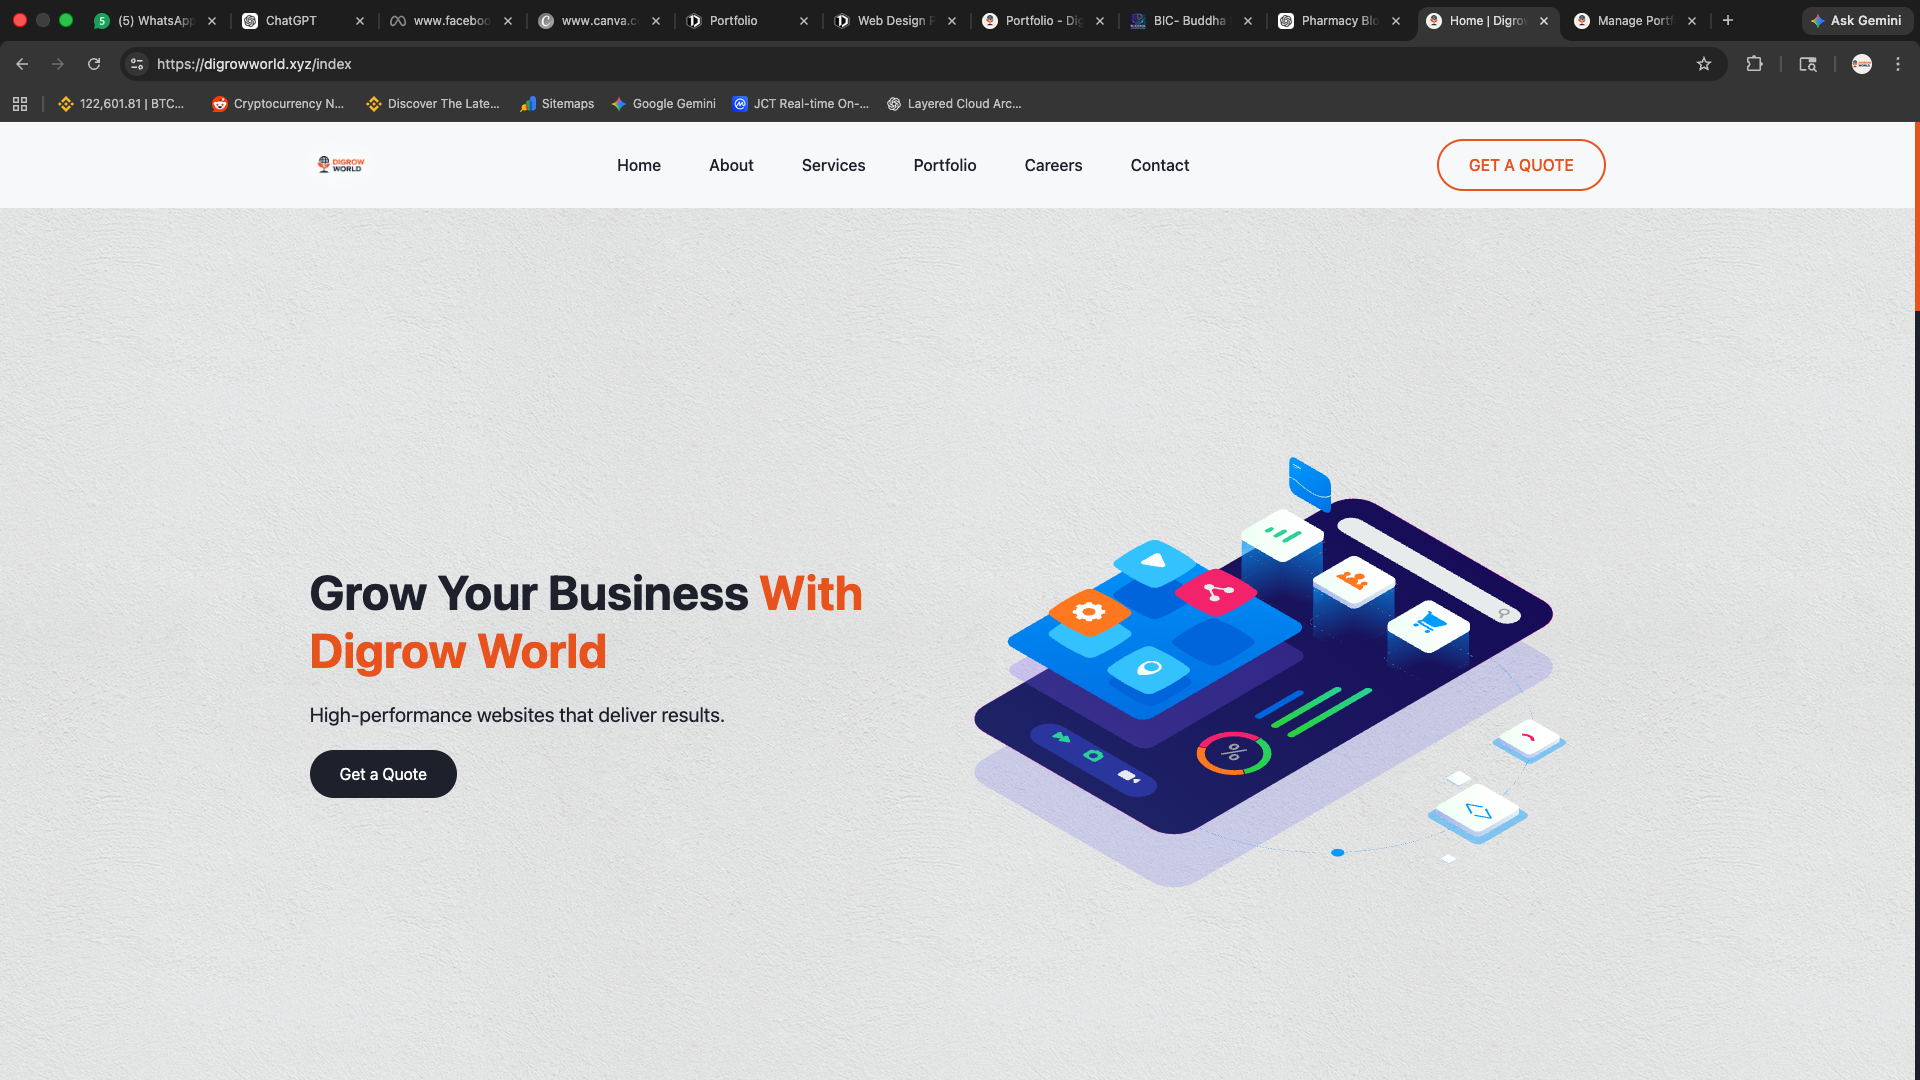Open the Contact page link
Screen dimensions: 1920x1080
coord(1160,165)
